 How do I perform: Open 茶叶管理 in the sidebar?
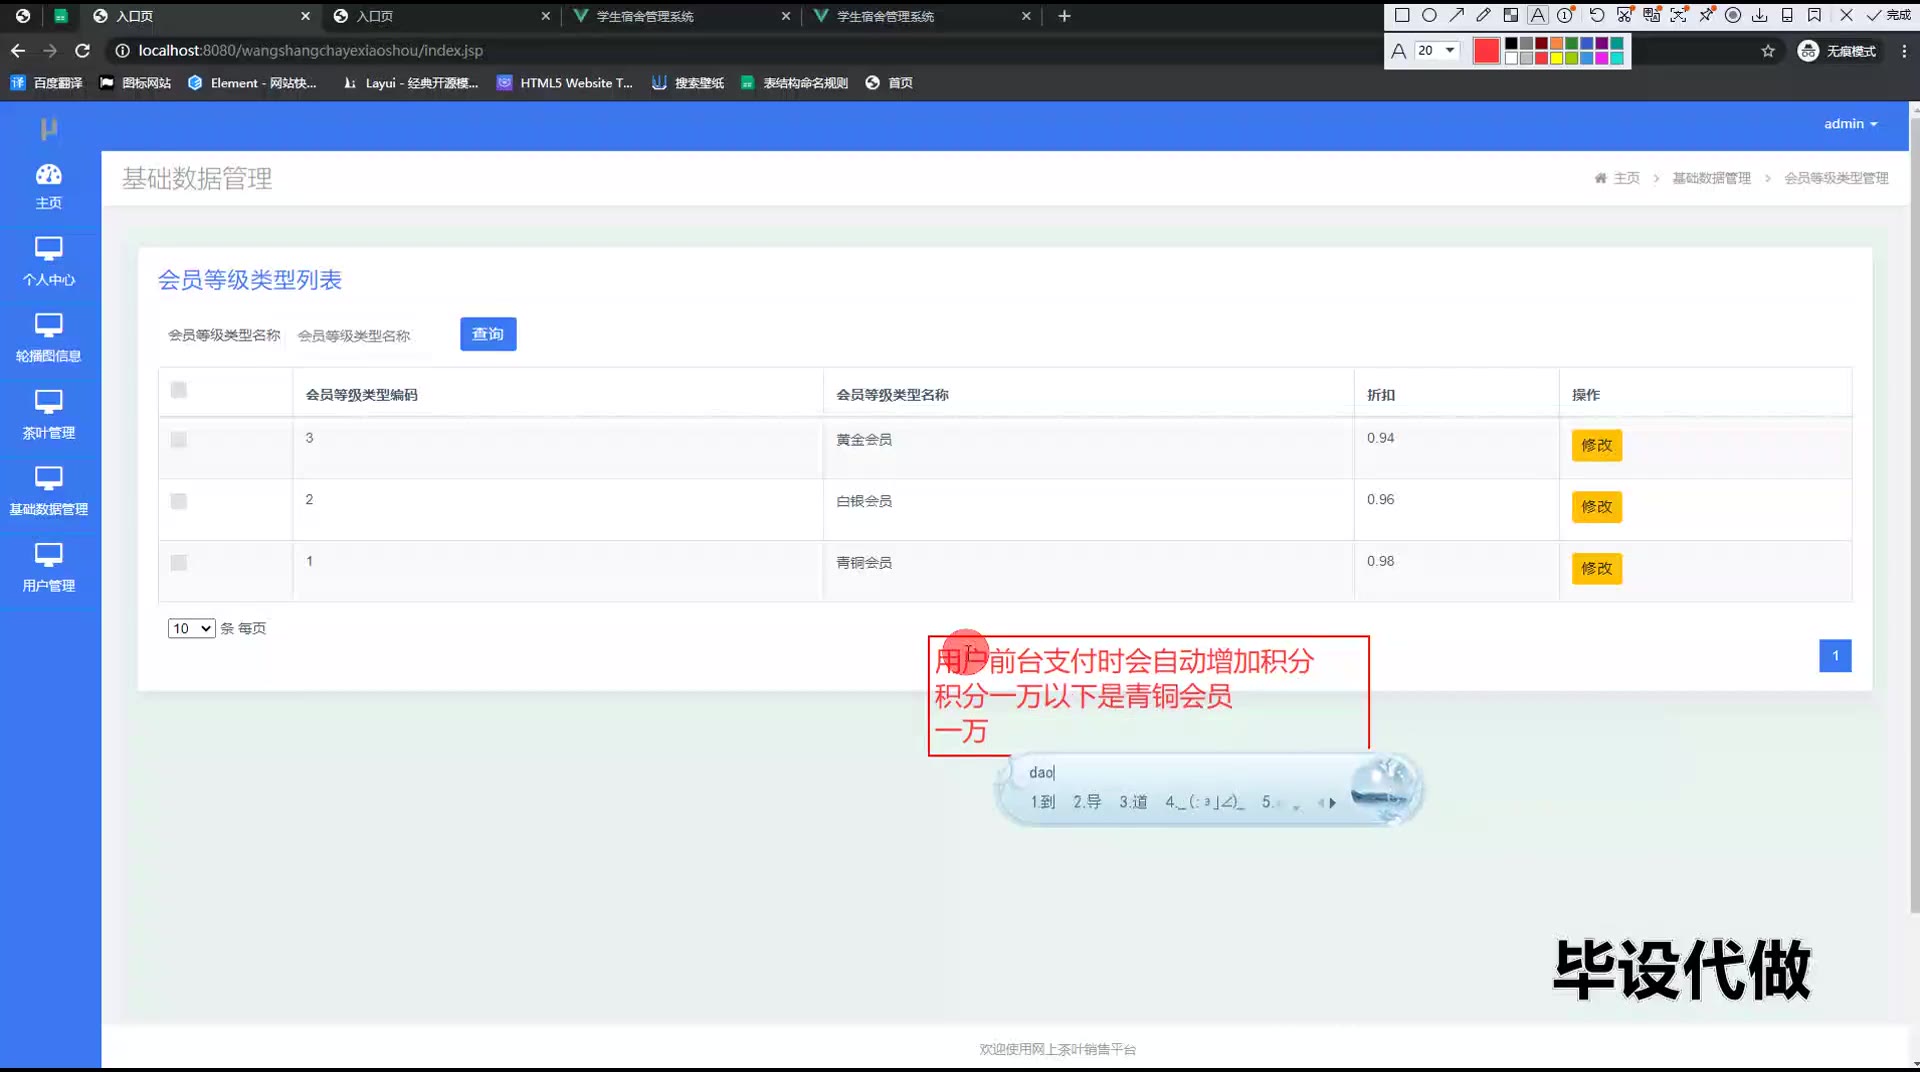tap(49, 416)
